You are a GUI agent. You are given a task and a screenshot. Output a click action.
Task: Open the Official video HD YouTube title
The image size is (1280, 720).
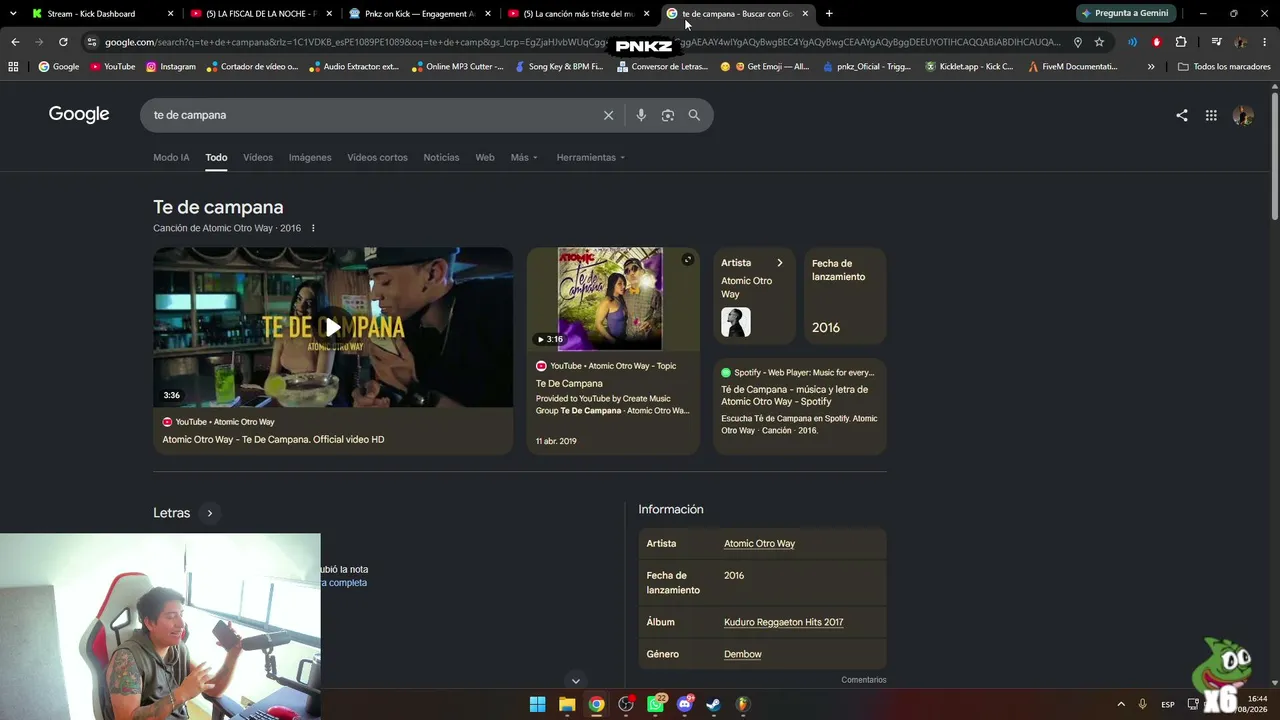273,440
